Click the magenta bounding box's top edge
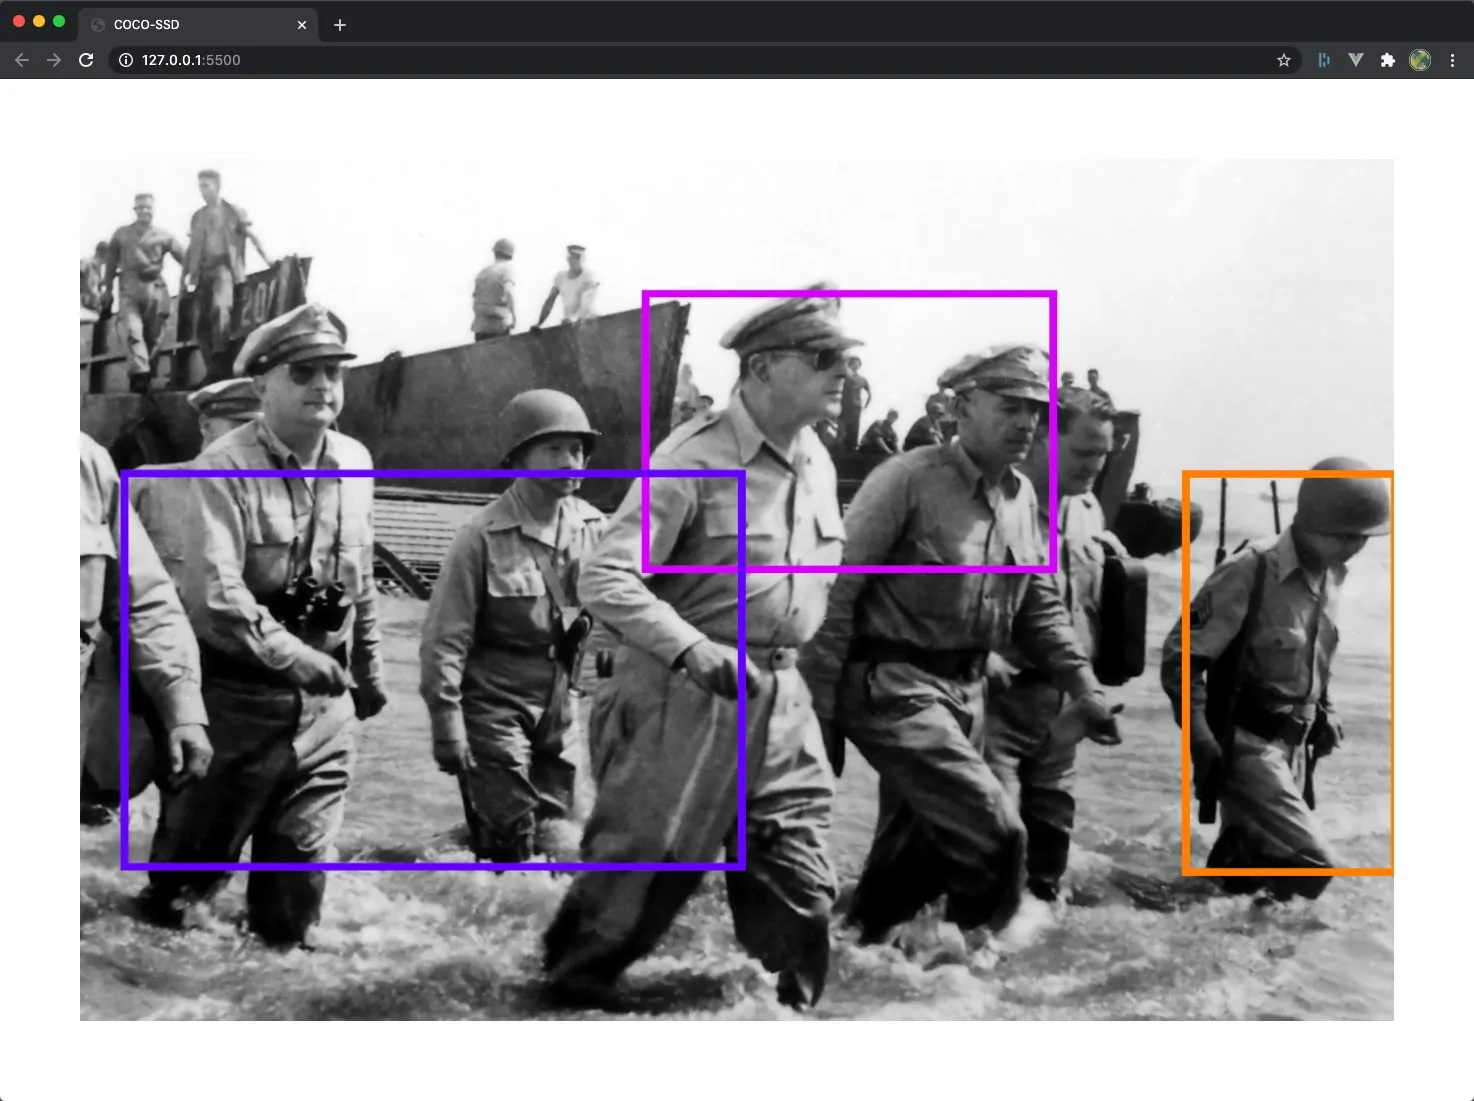 849,294
